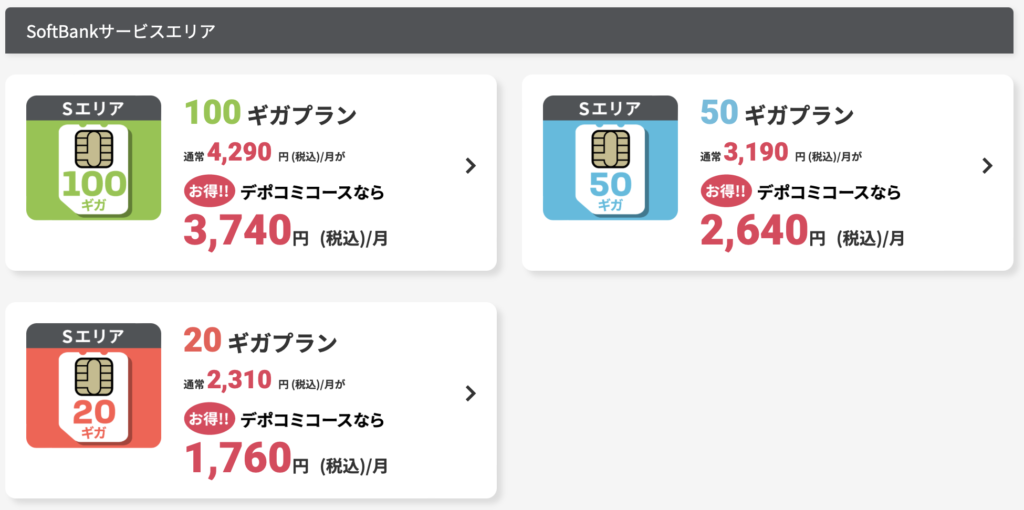Screen dimensions: 1024x510
Task: Open 20 giga plan via right chevron arrow
Action: tap(470, 393)
